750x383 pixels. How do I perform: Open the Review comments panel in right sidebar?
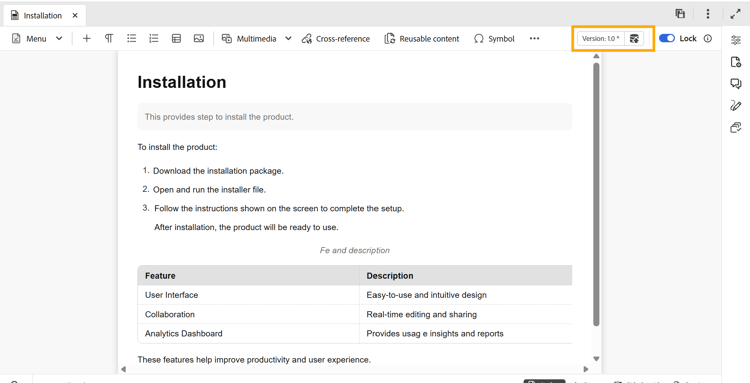(x=736, y=84)
